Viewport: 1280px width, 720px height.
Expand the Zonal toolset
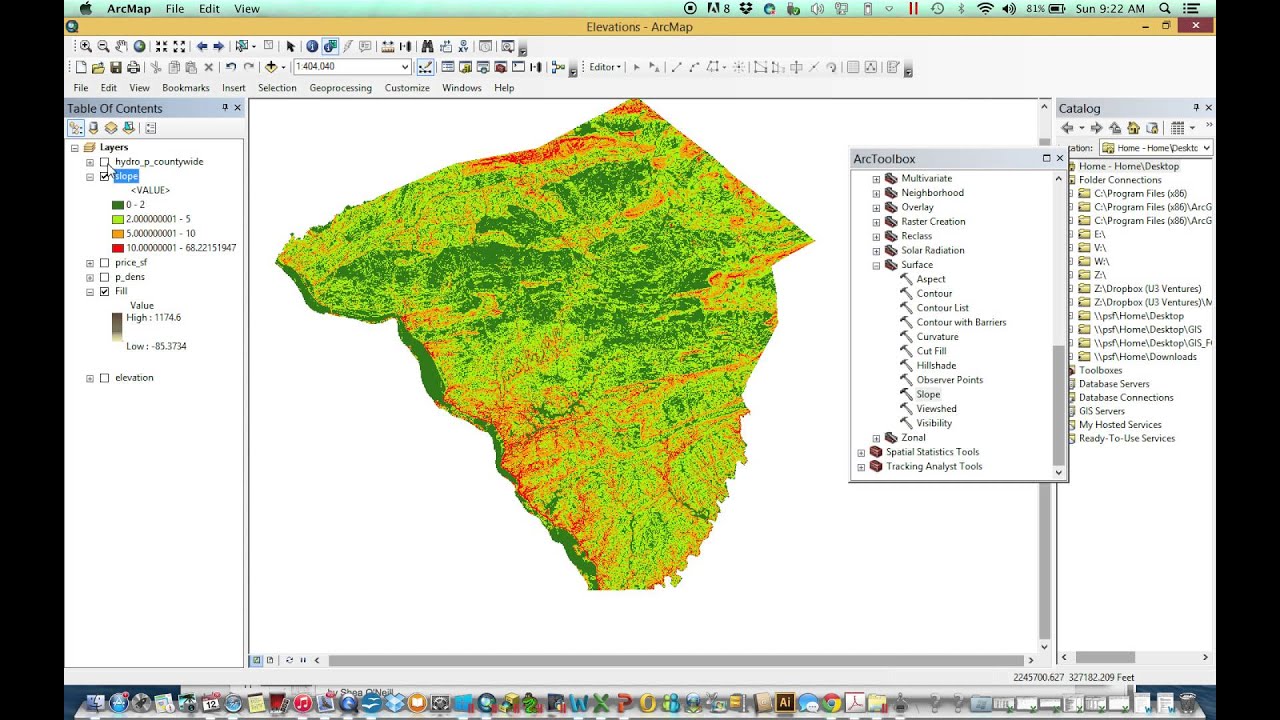pyautogui.click(x=876, y=438)
